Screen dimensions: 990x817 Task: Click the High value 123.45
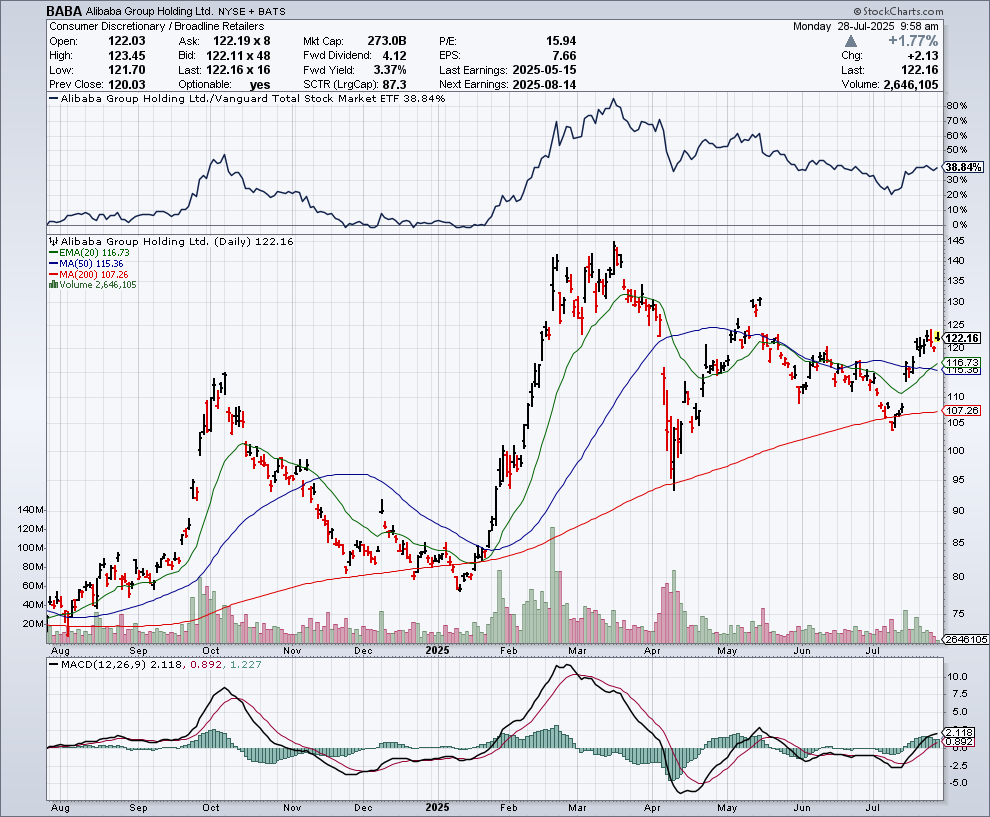(127, 56)
